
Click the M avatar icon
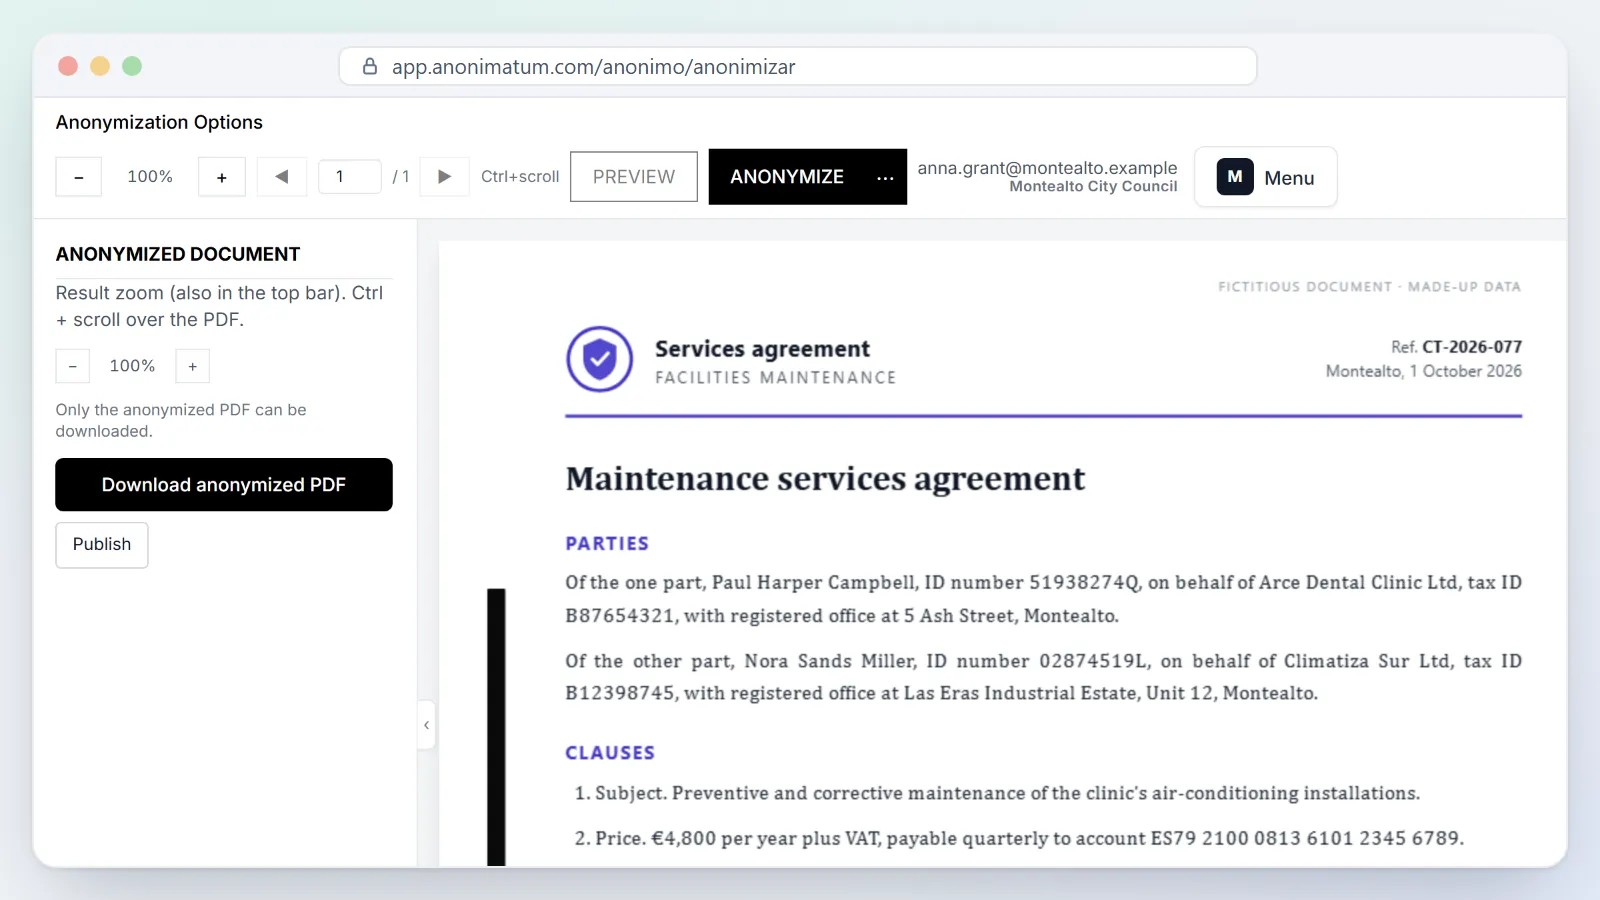1235,177
